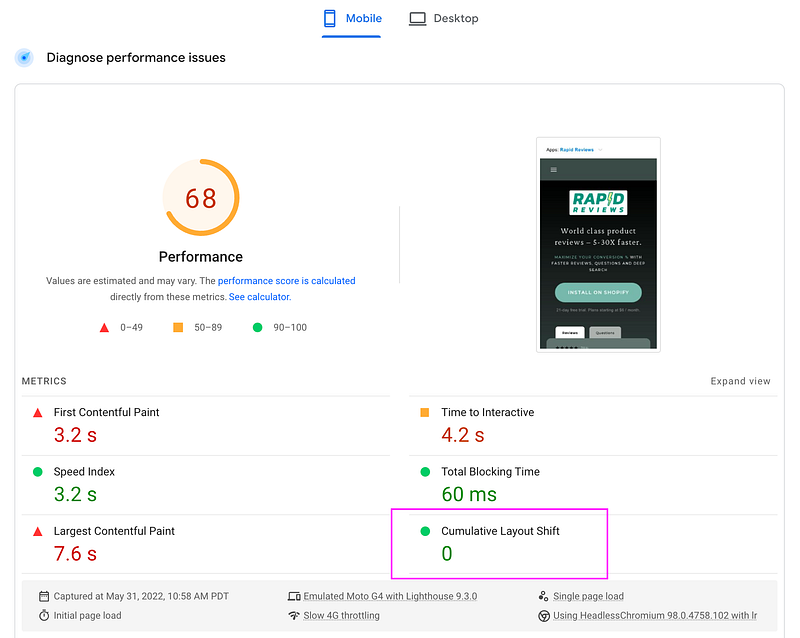Click the mobile phone icon on Mobile tab
Viewport: 800px width, 638px height.
[x=330, y=18]
